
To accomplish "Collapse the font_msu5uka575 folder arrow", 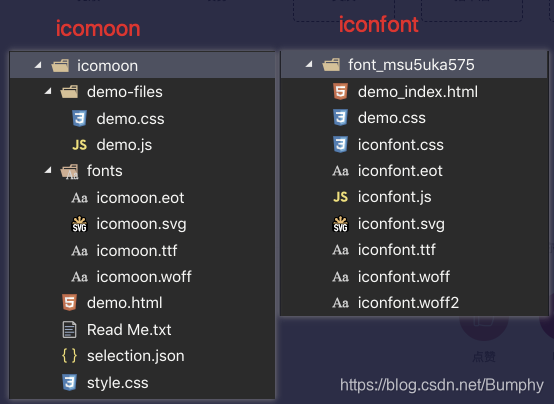I will 309,64.
